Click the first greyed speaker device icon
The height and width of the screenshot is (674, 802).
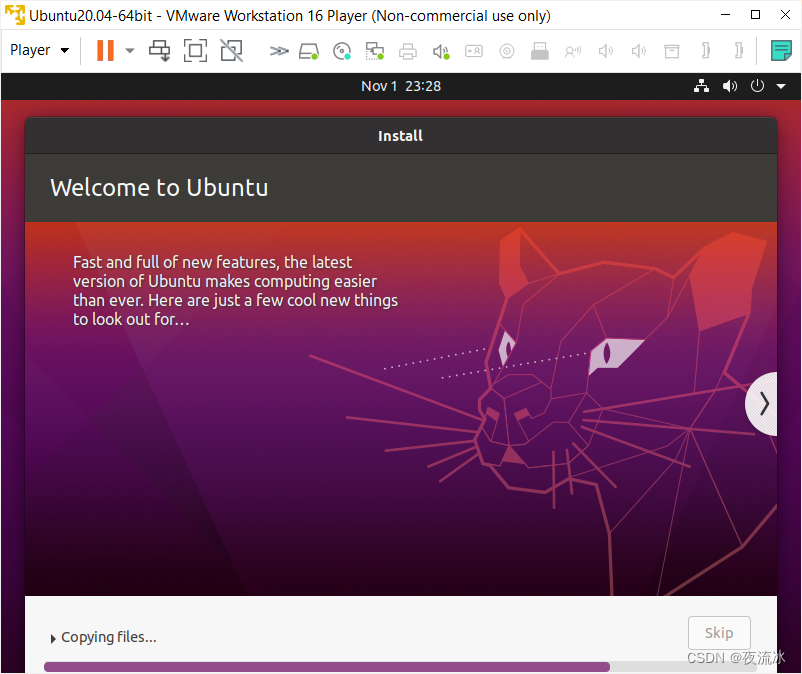coord(606,51)
